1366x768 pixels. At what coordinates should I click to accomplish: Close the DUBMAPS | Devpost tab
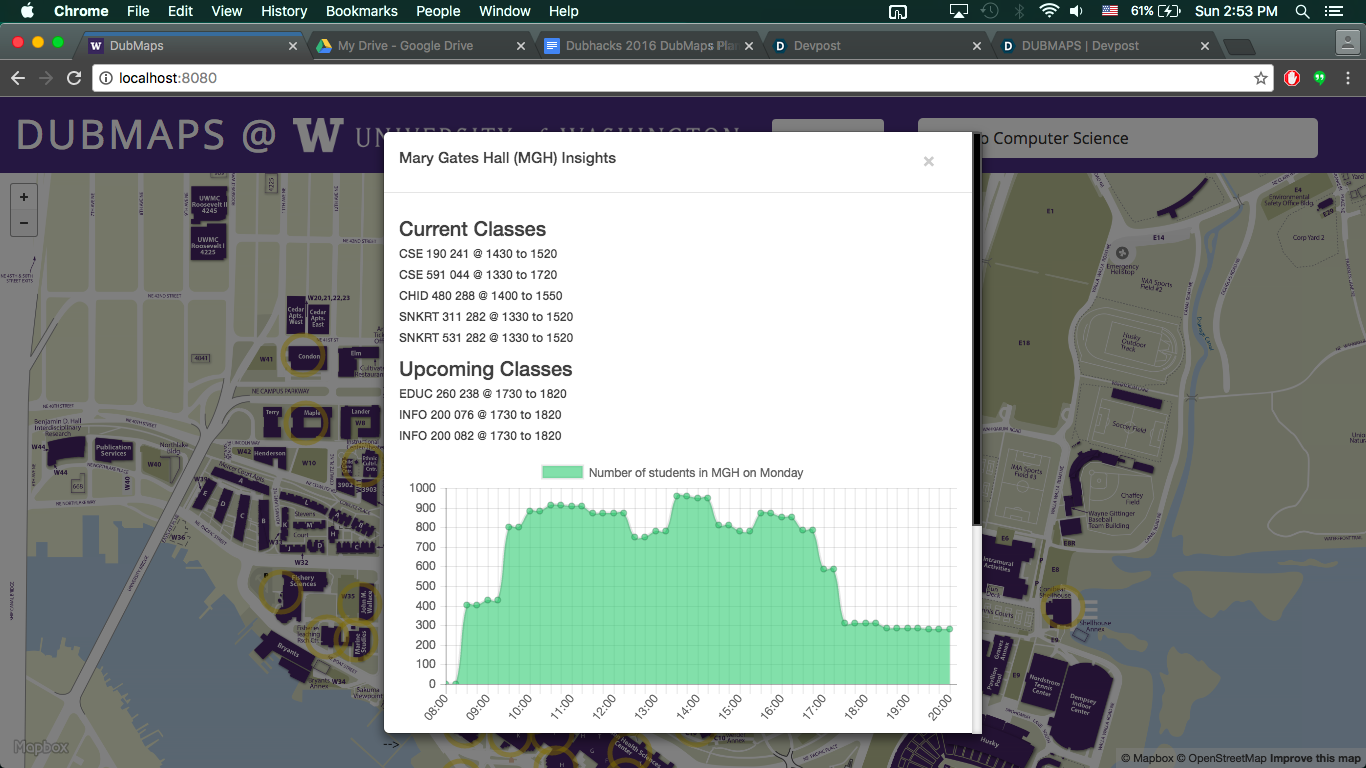click(x=1205, y=46)
